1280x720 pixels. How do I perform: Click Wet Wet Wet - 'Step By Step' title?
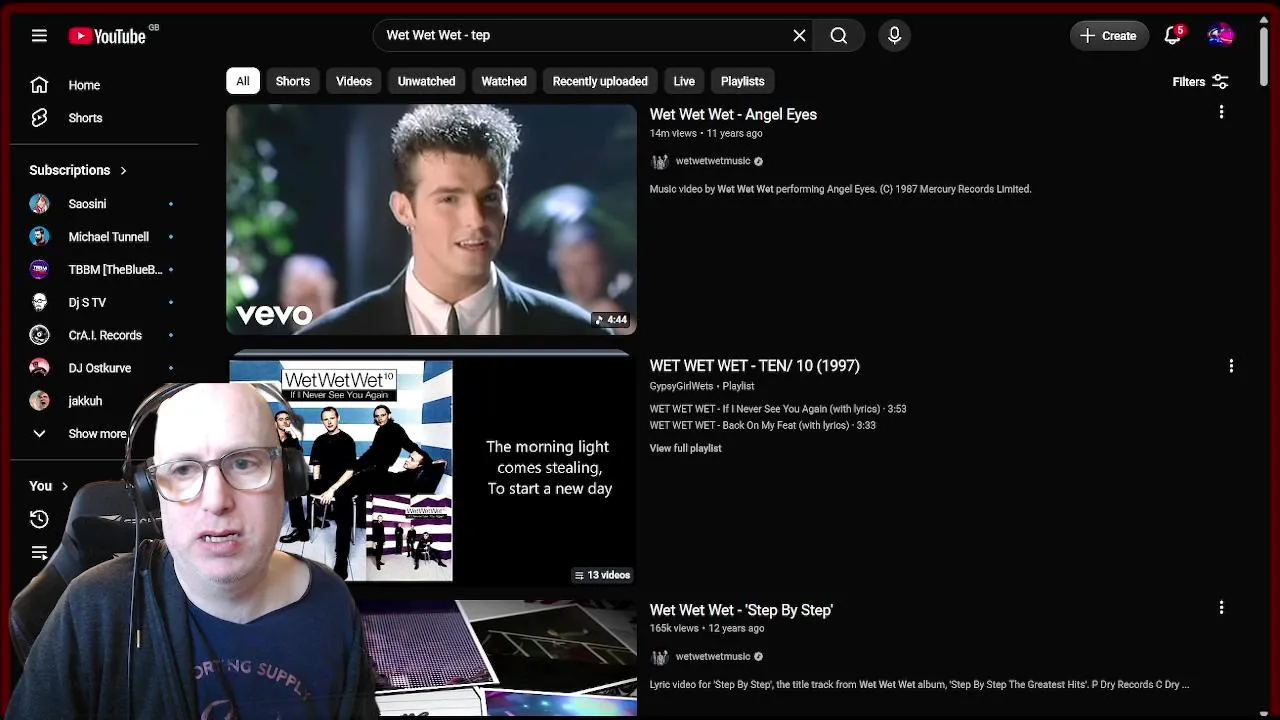(x=741, y=610)
